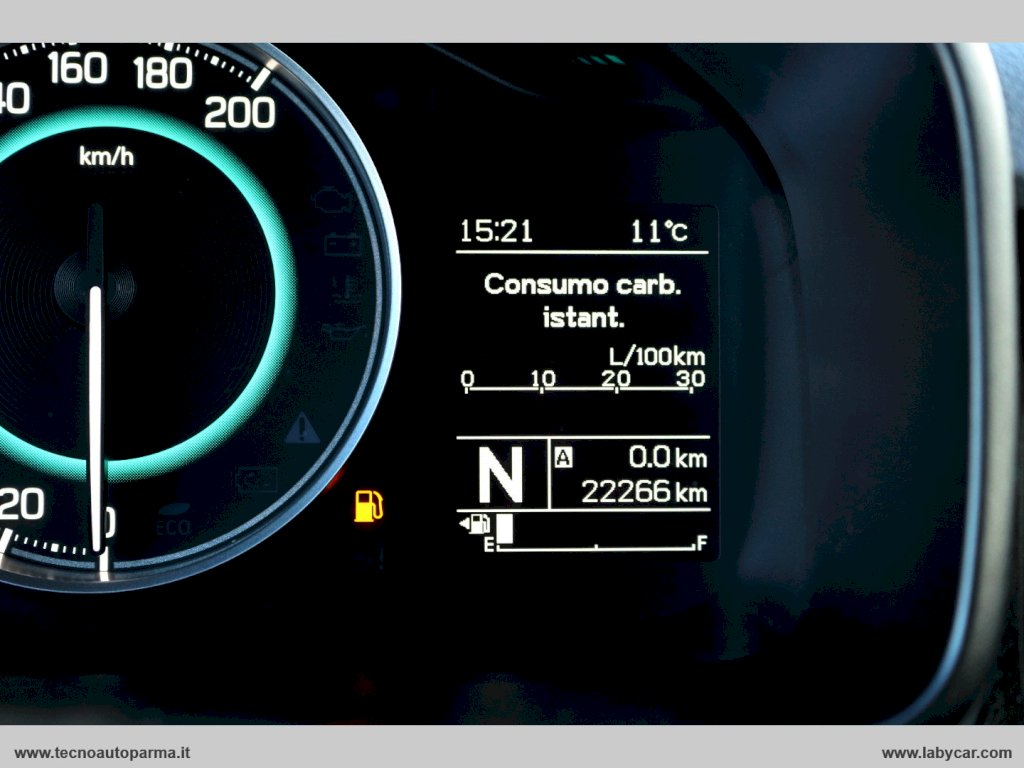
Task: Click the amber low fuel warning light
Action: [368, 506]
